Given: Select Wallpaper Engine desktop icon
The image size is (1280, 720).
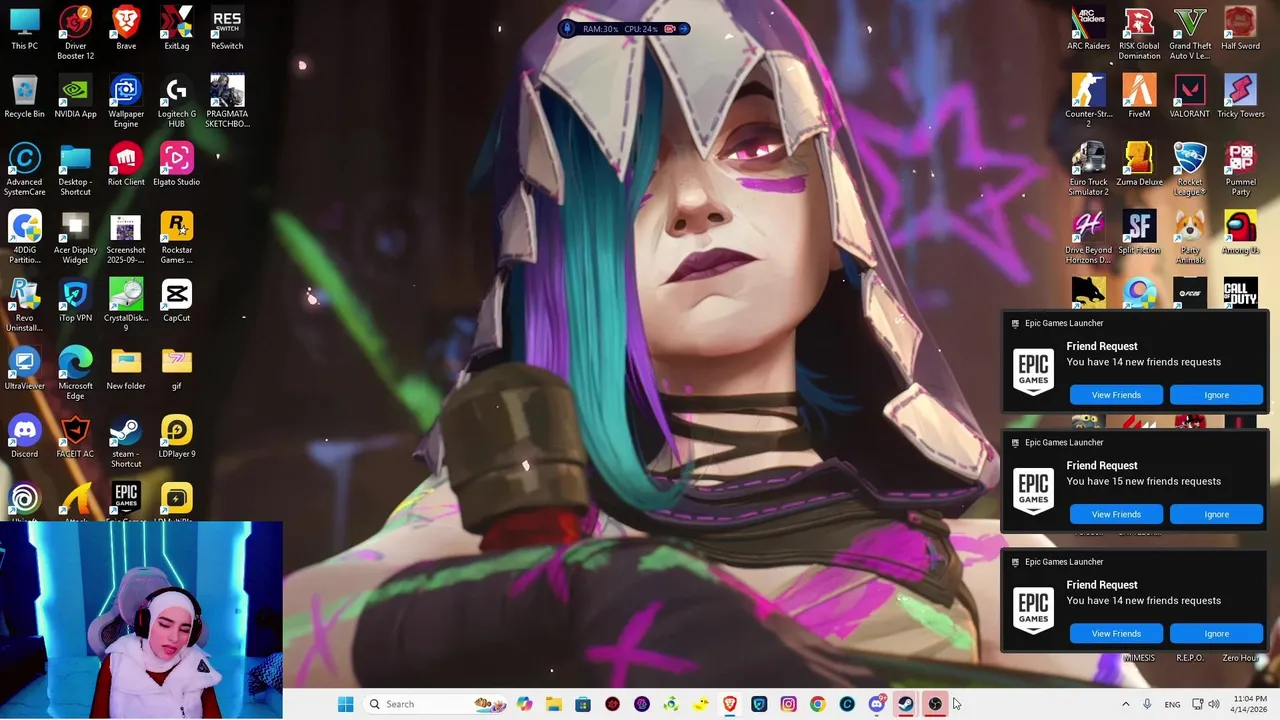Looking at the screenshot, I should coord(126,101).
